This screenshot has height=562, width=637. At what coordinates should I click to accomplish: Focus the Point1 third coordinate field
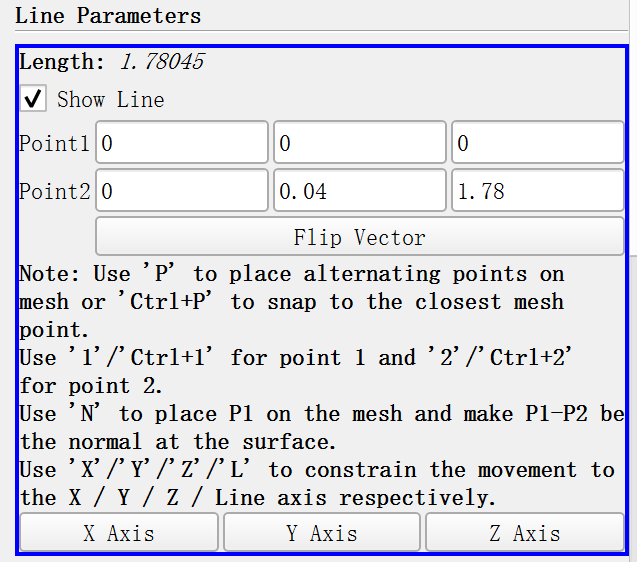point(537,143)
